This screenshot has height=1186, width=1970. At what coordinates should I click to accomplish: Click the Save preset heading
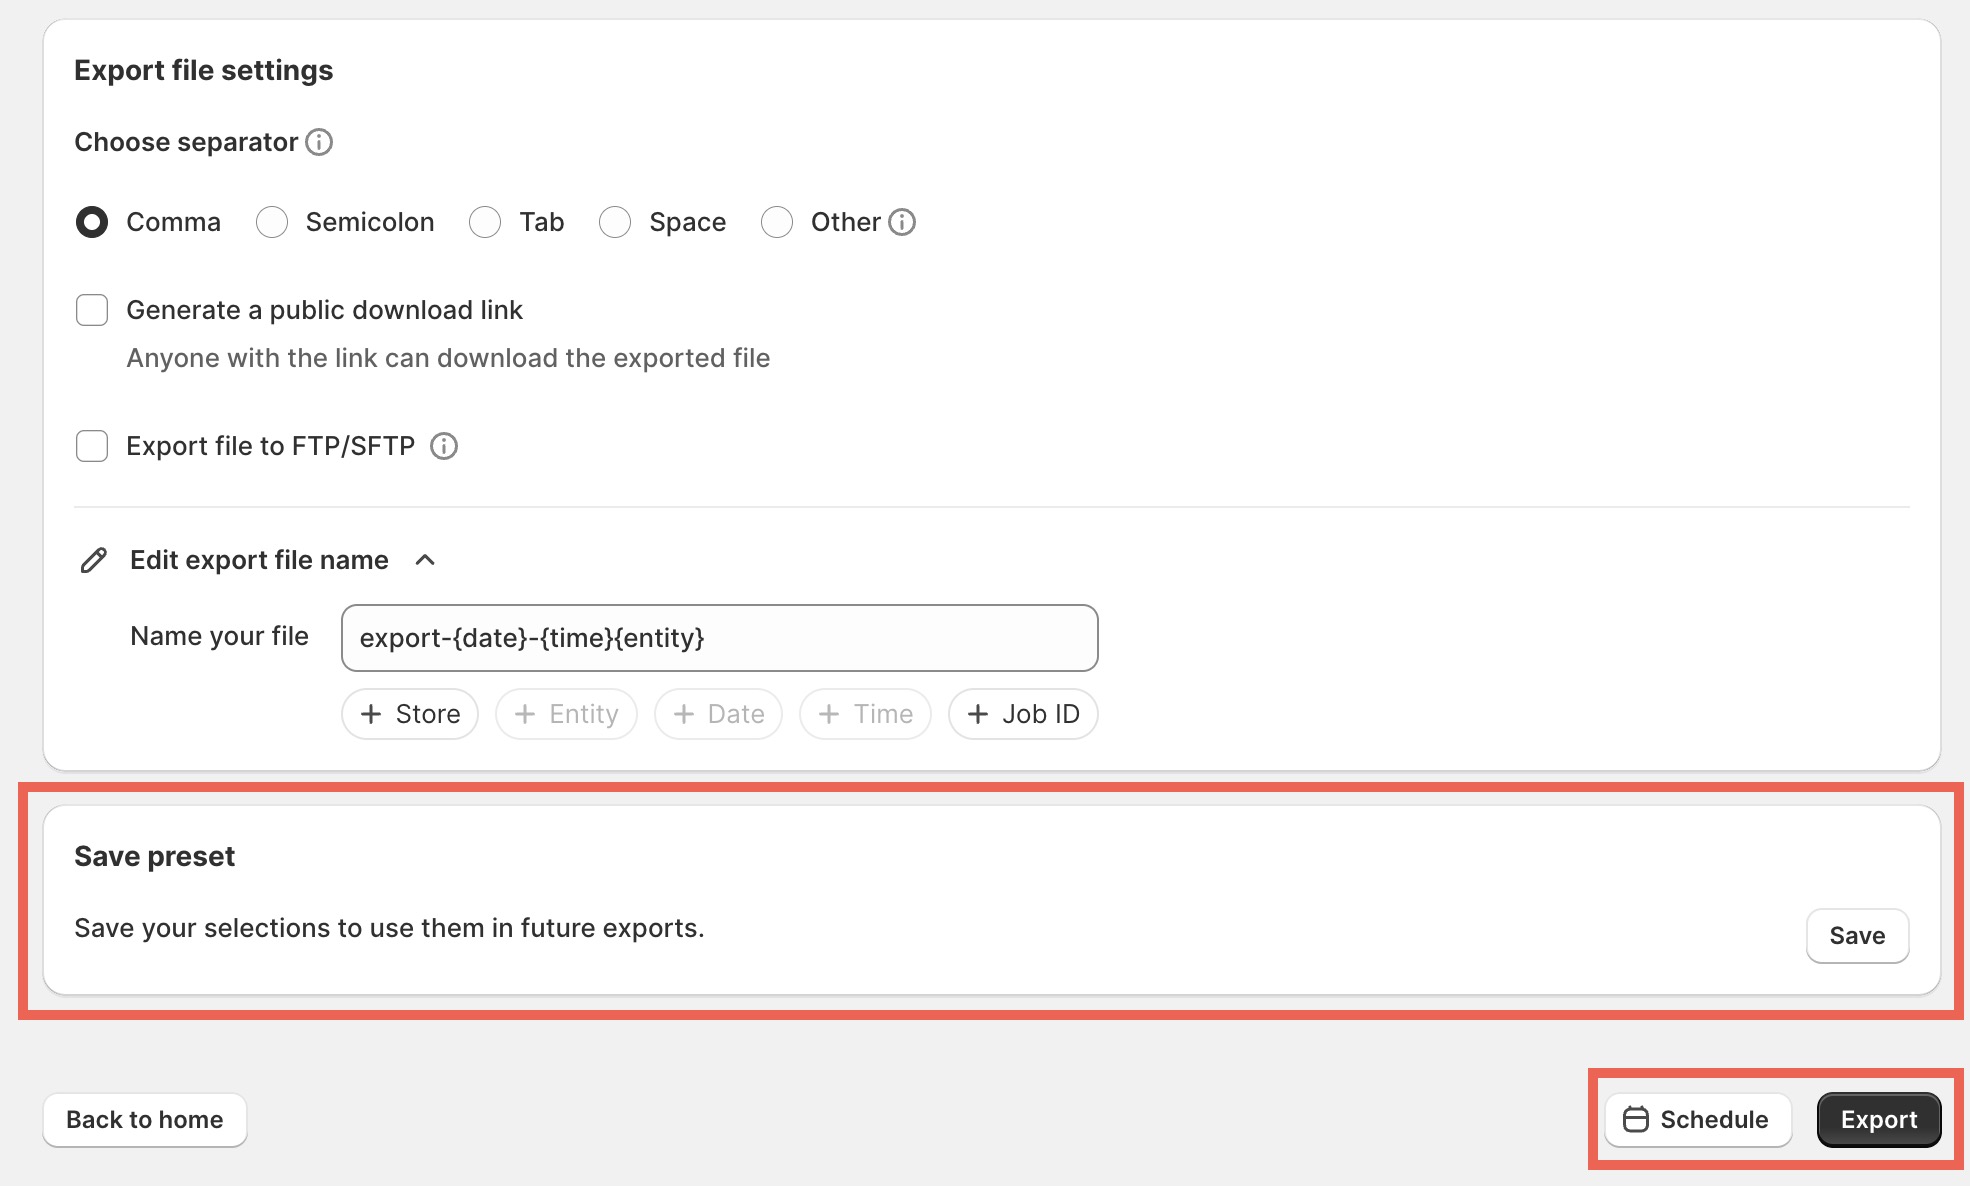(155, 856)
